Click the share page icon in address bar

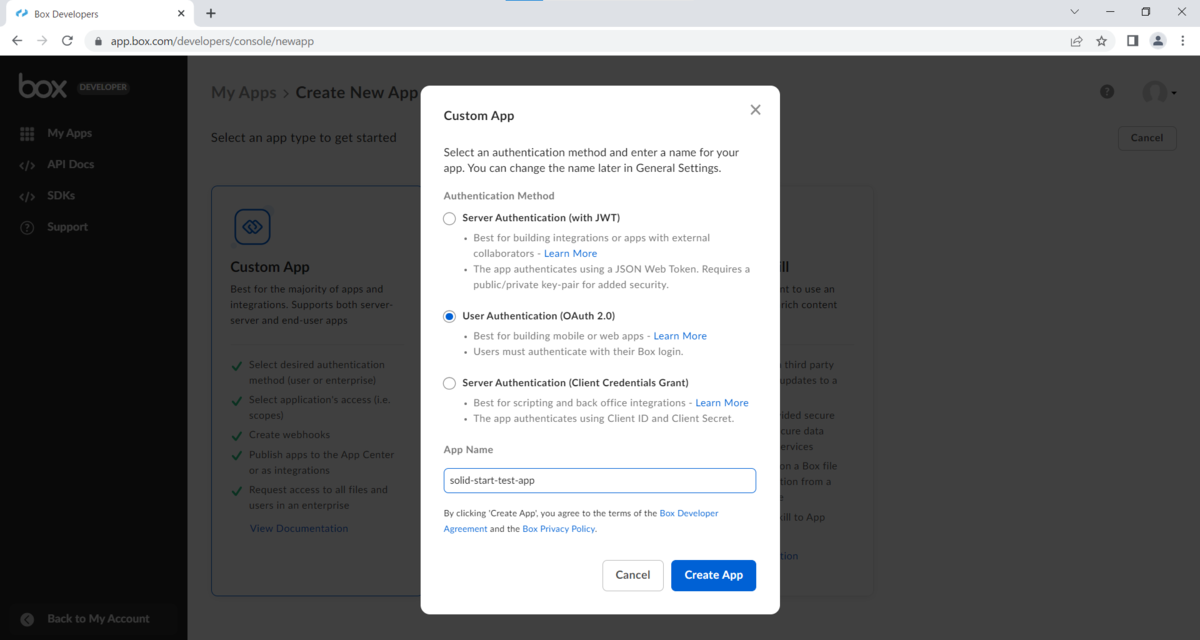pyautogui.click(x=1076, y=41)
